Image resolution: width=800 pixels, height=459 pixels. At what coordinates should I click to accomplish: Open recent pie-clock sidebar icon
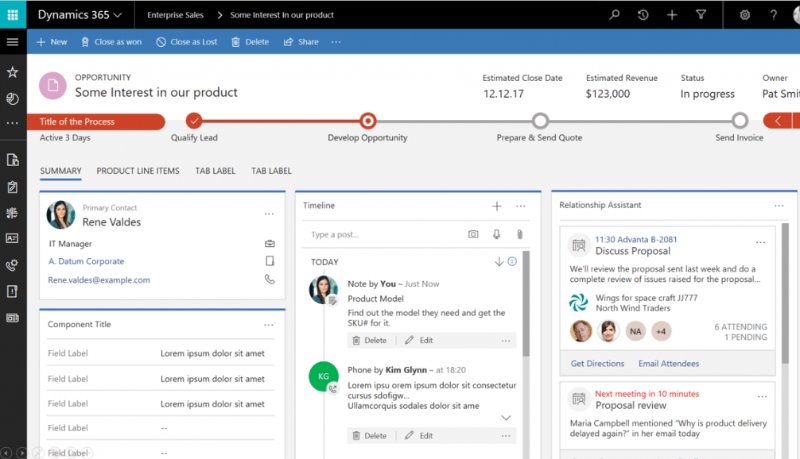(x=13, y=98)
